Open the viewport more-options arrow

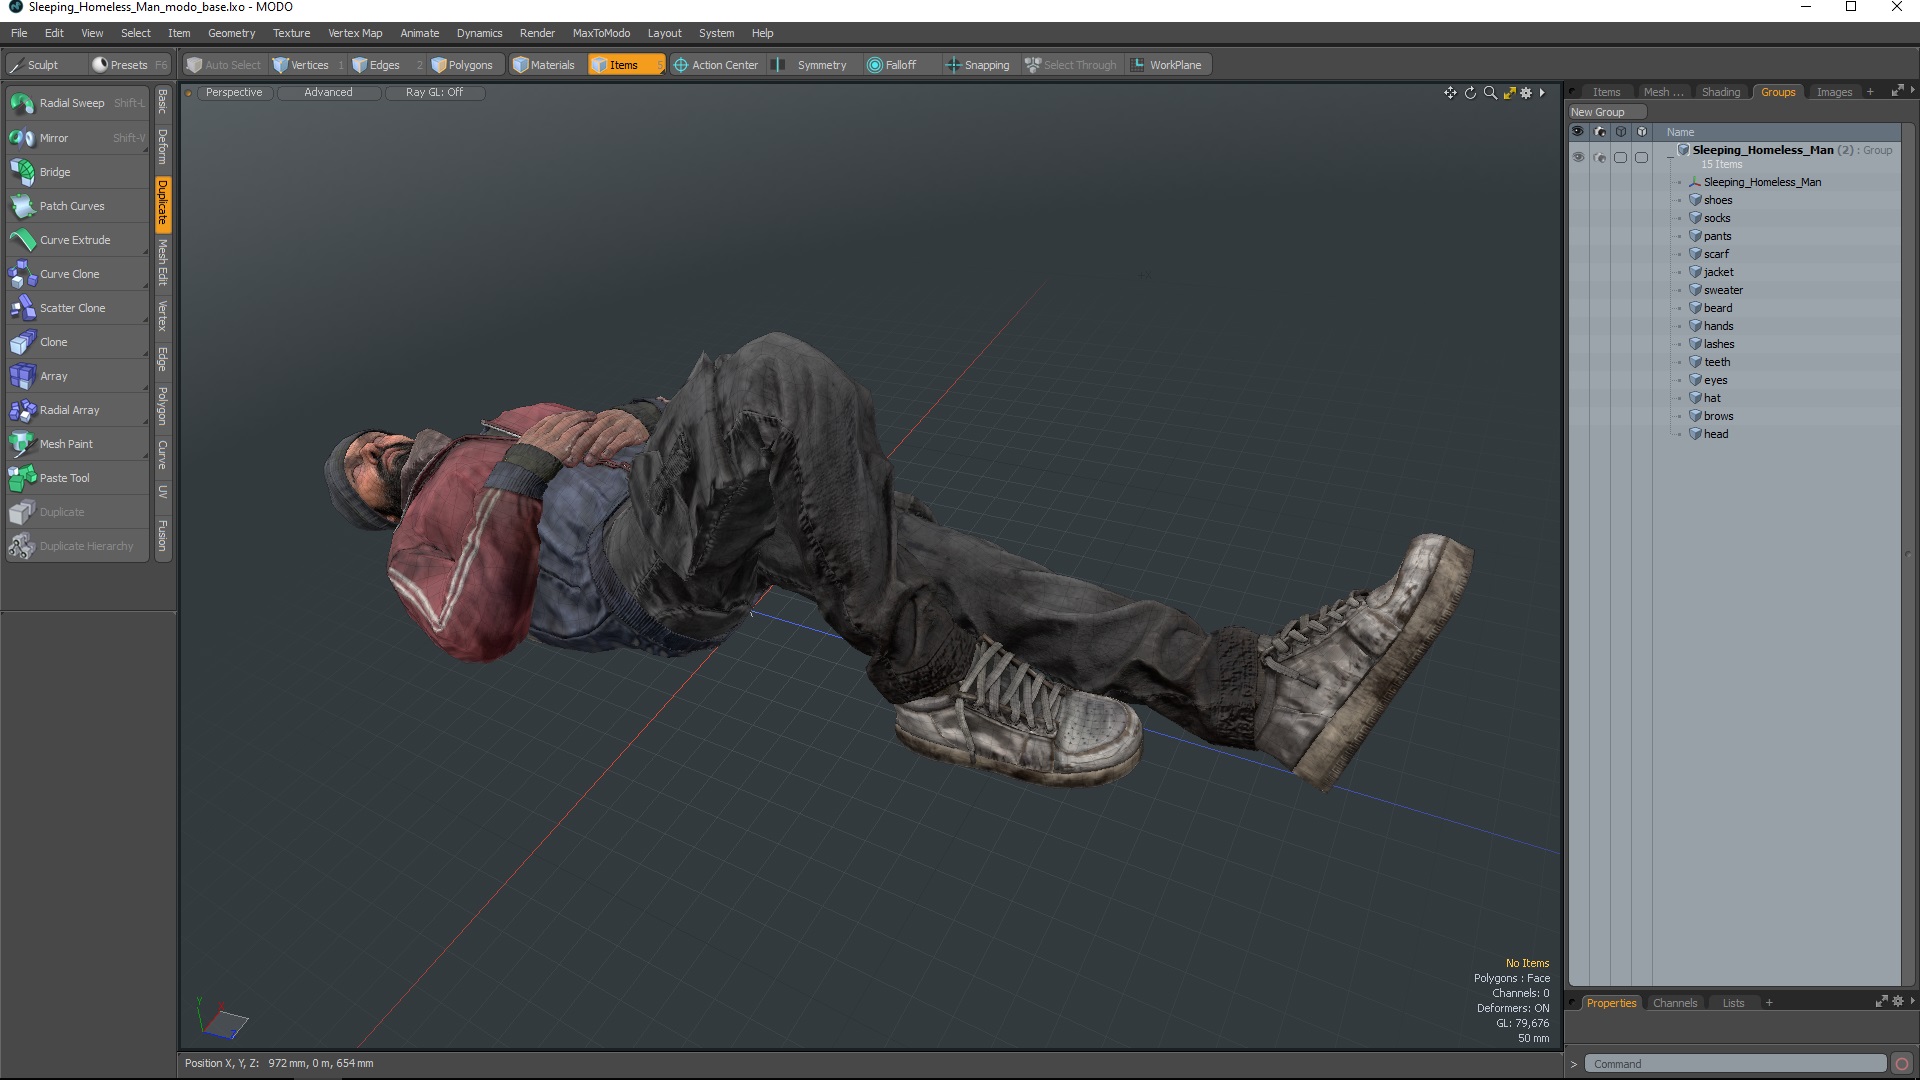(1542, 93)
